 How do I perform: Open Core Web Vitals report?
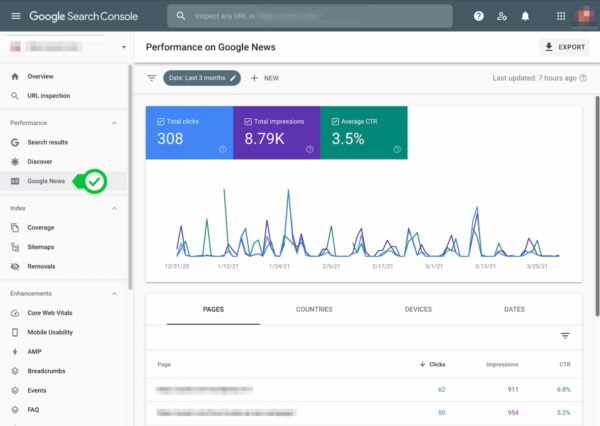click(50, 313)
